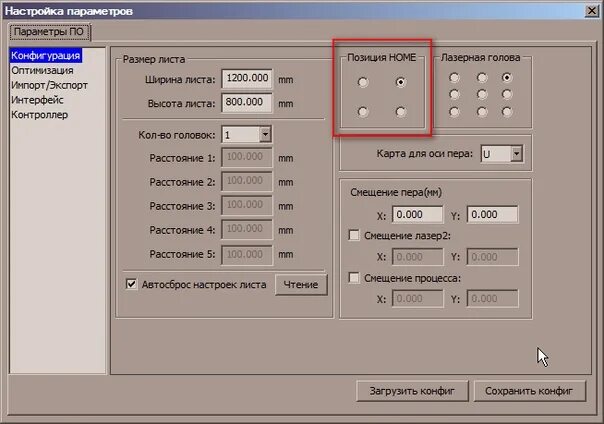Image resolution: width=604 pixels, height=424 pixels.
Task: Select bottom-right Позиция HOME radio button
Action: 401,112
